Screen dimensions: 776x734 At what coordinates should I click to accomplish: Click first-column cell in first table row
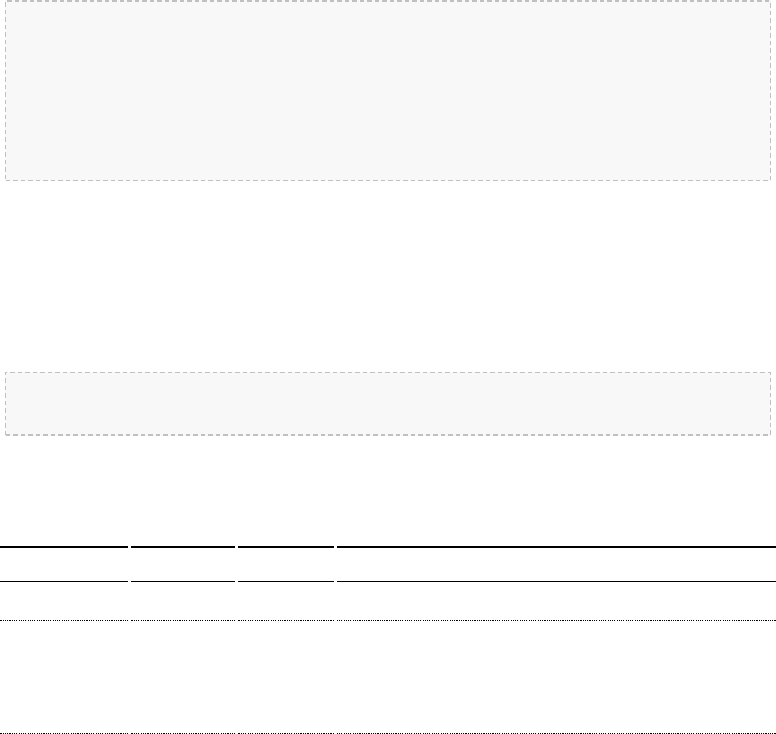coord(64,601)
